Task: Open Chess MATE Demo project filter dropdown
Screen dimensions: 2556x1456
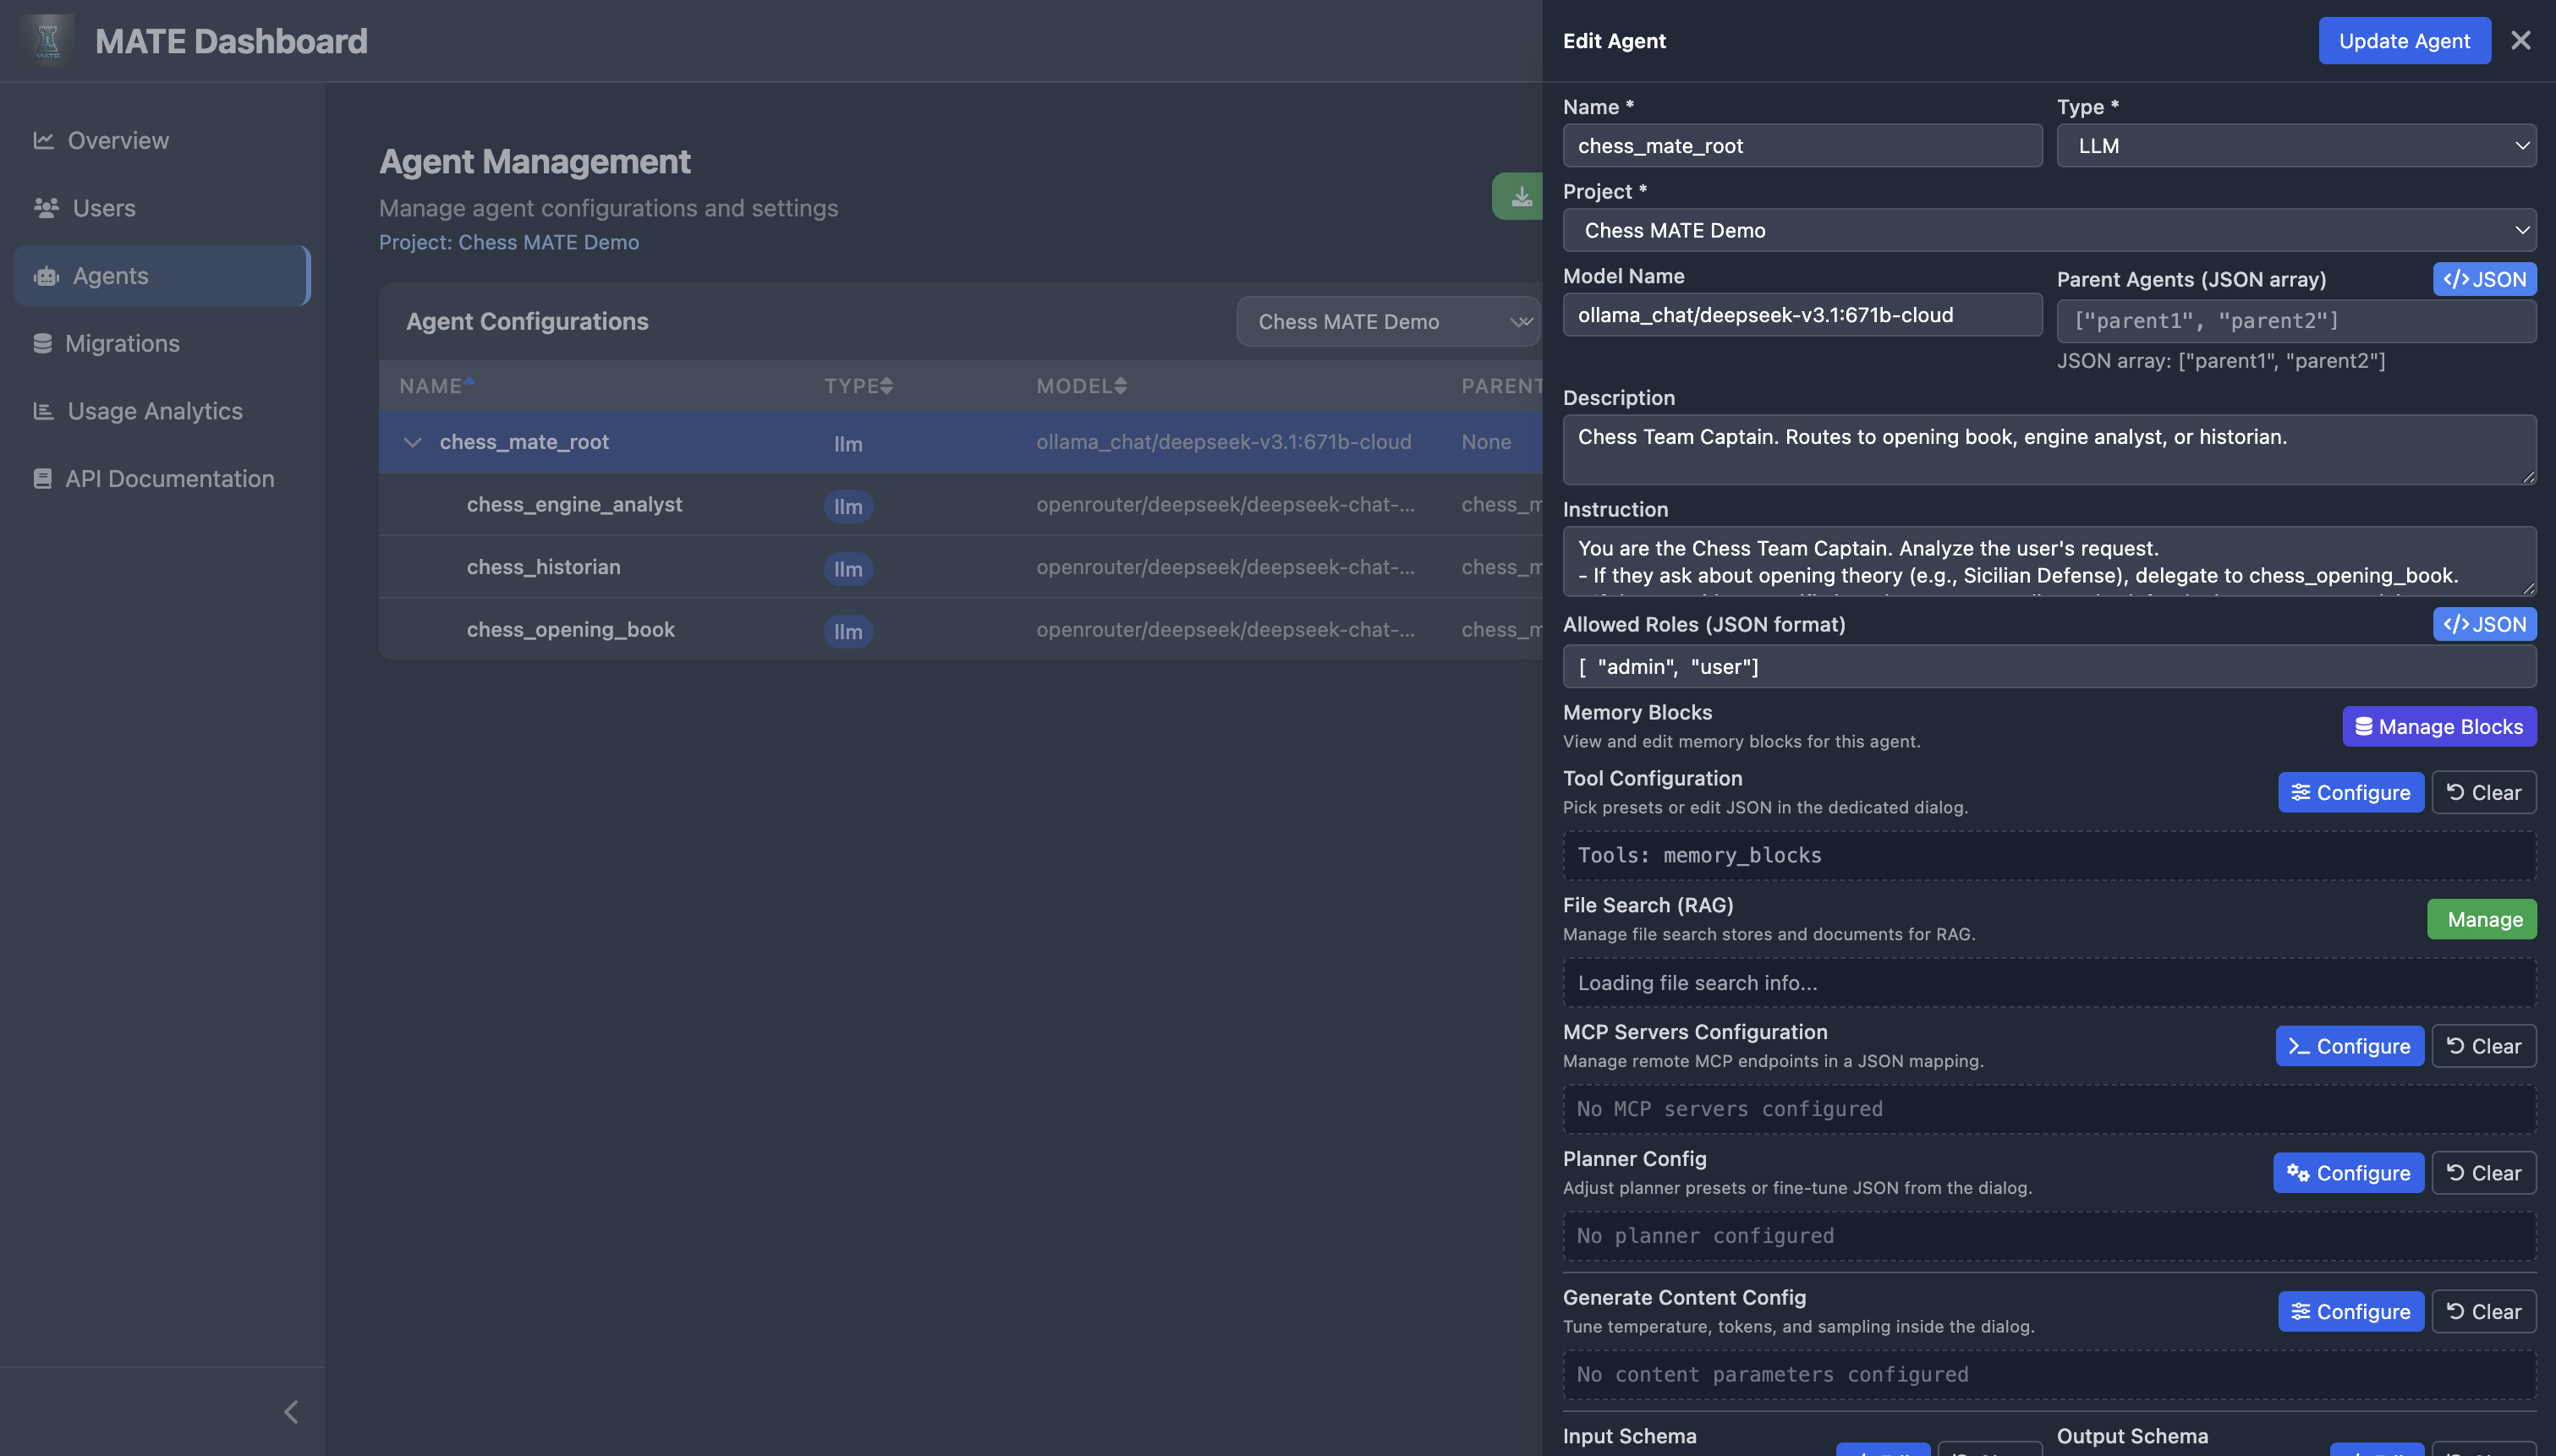Action: [1388, 322]
